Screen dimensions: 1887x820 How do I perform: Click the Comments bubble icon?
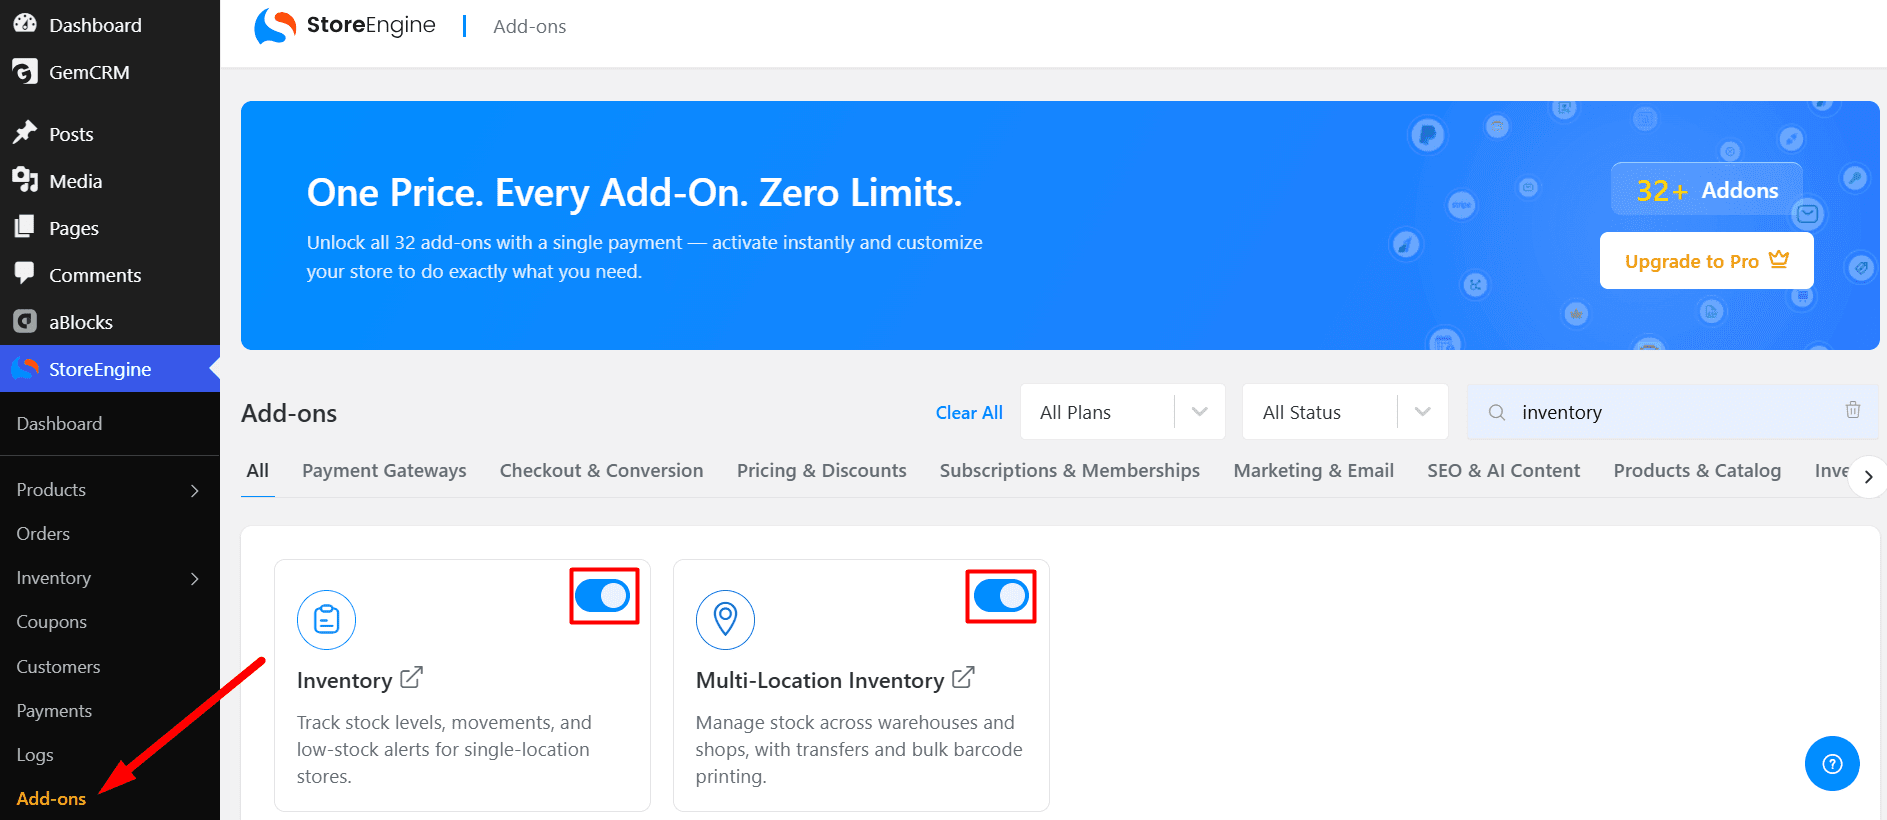point(25,274)
